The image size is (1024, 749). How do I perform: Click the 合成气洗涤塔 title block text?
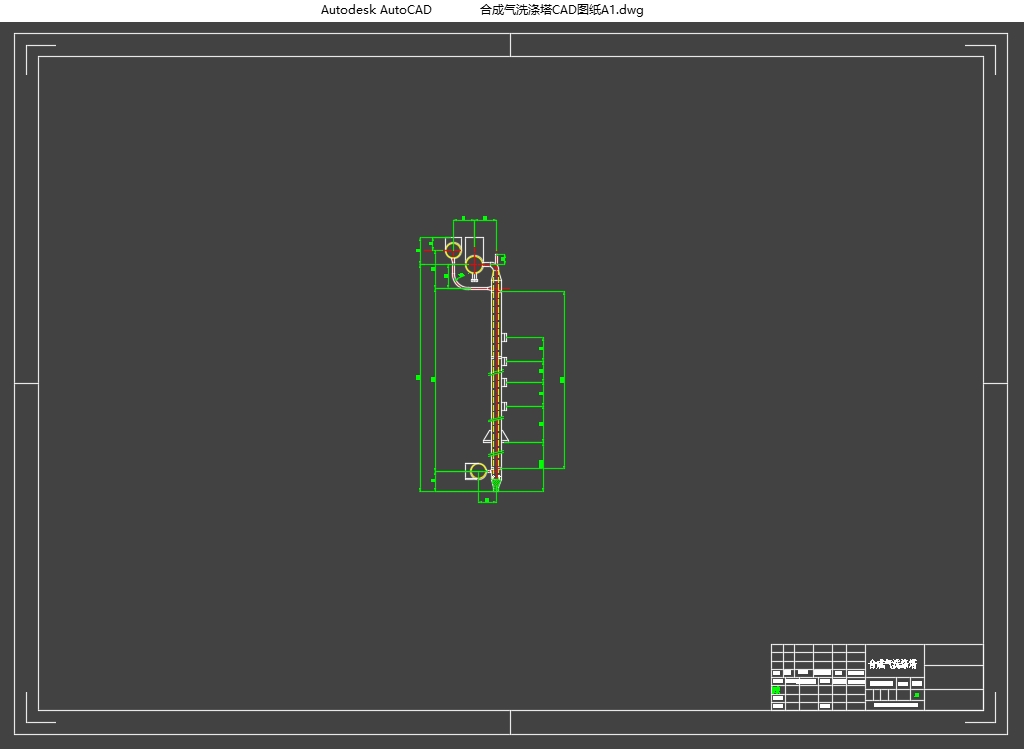click(x=893, y=664)
